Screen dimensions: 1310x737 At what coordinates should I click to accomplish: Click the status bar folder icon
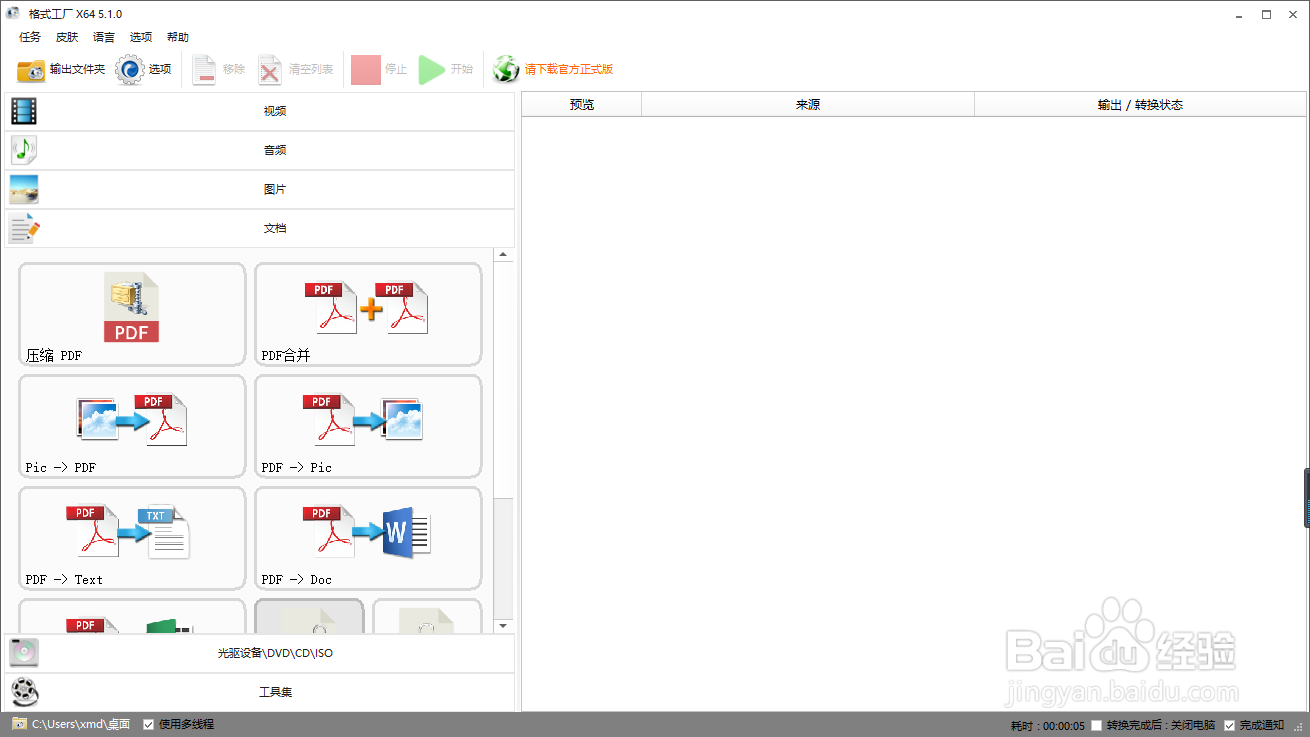pos(19,723)
